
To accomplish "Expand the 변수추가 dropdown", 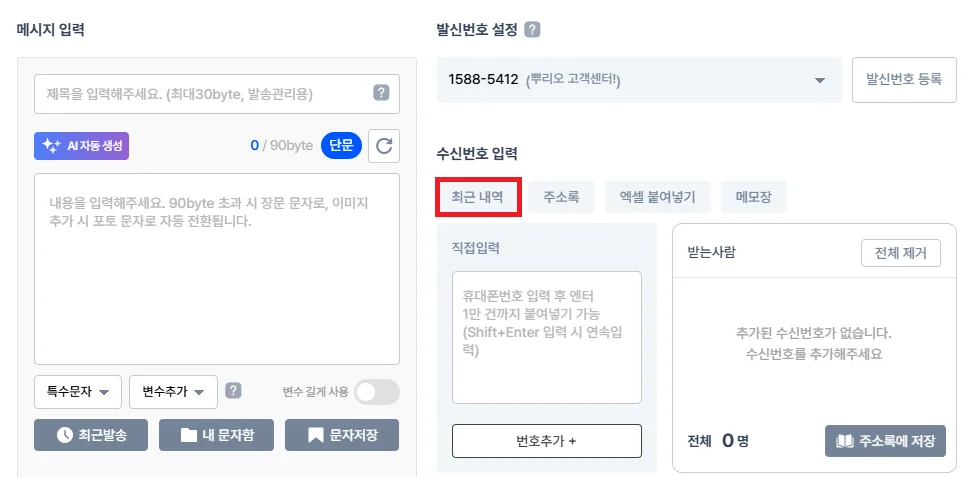I will click(x=173, y=392).
